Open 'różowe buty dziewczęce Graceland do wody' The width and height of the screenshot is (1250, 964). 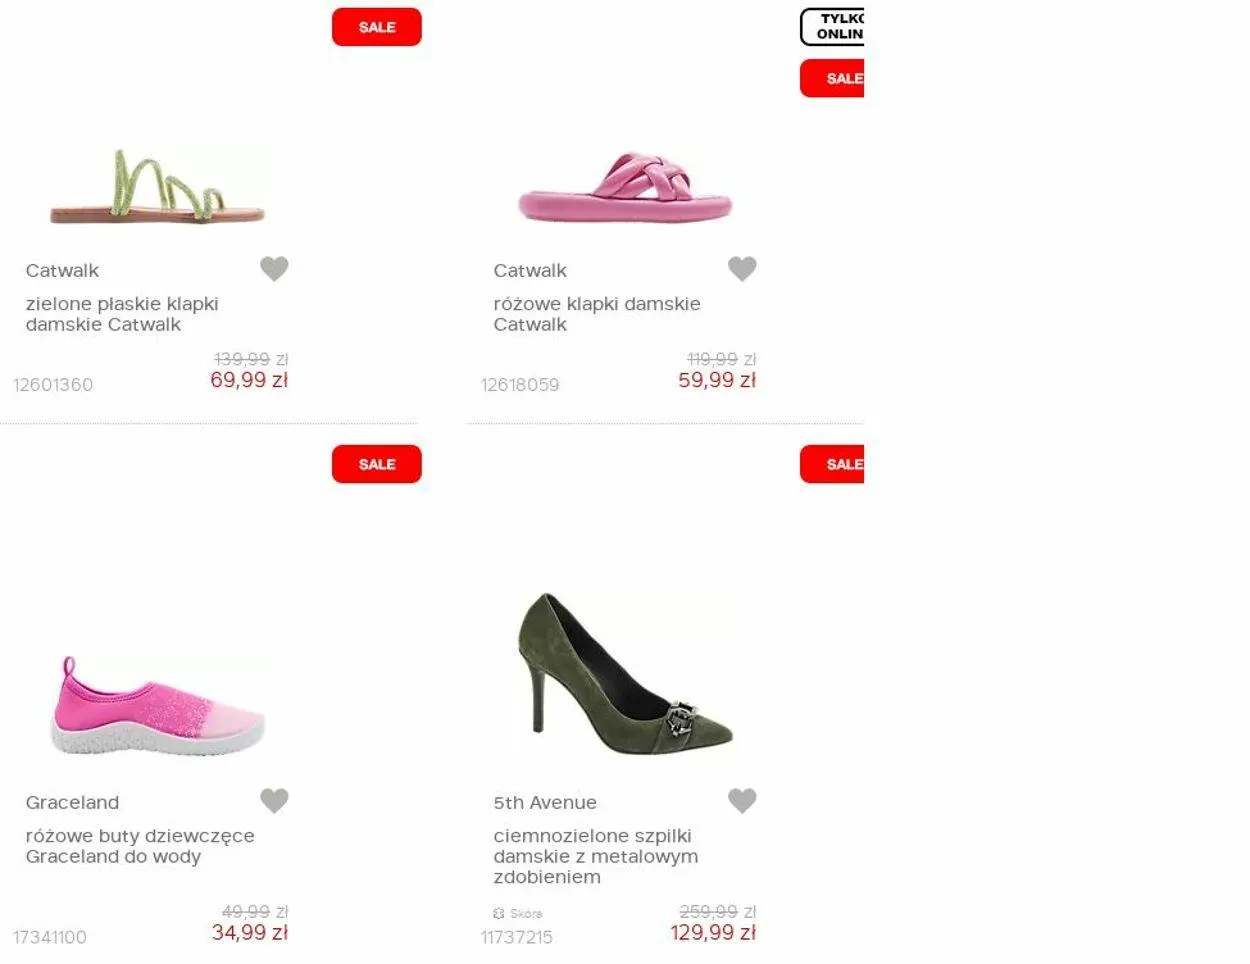click(139, 846)
